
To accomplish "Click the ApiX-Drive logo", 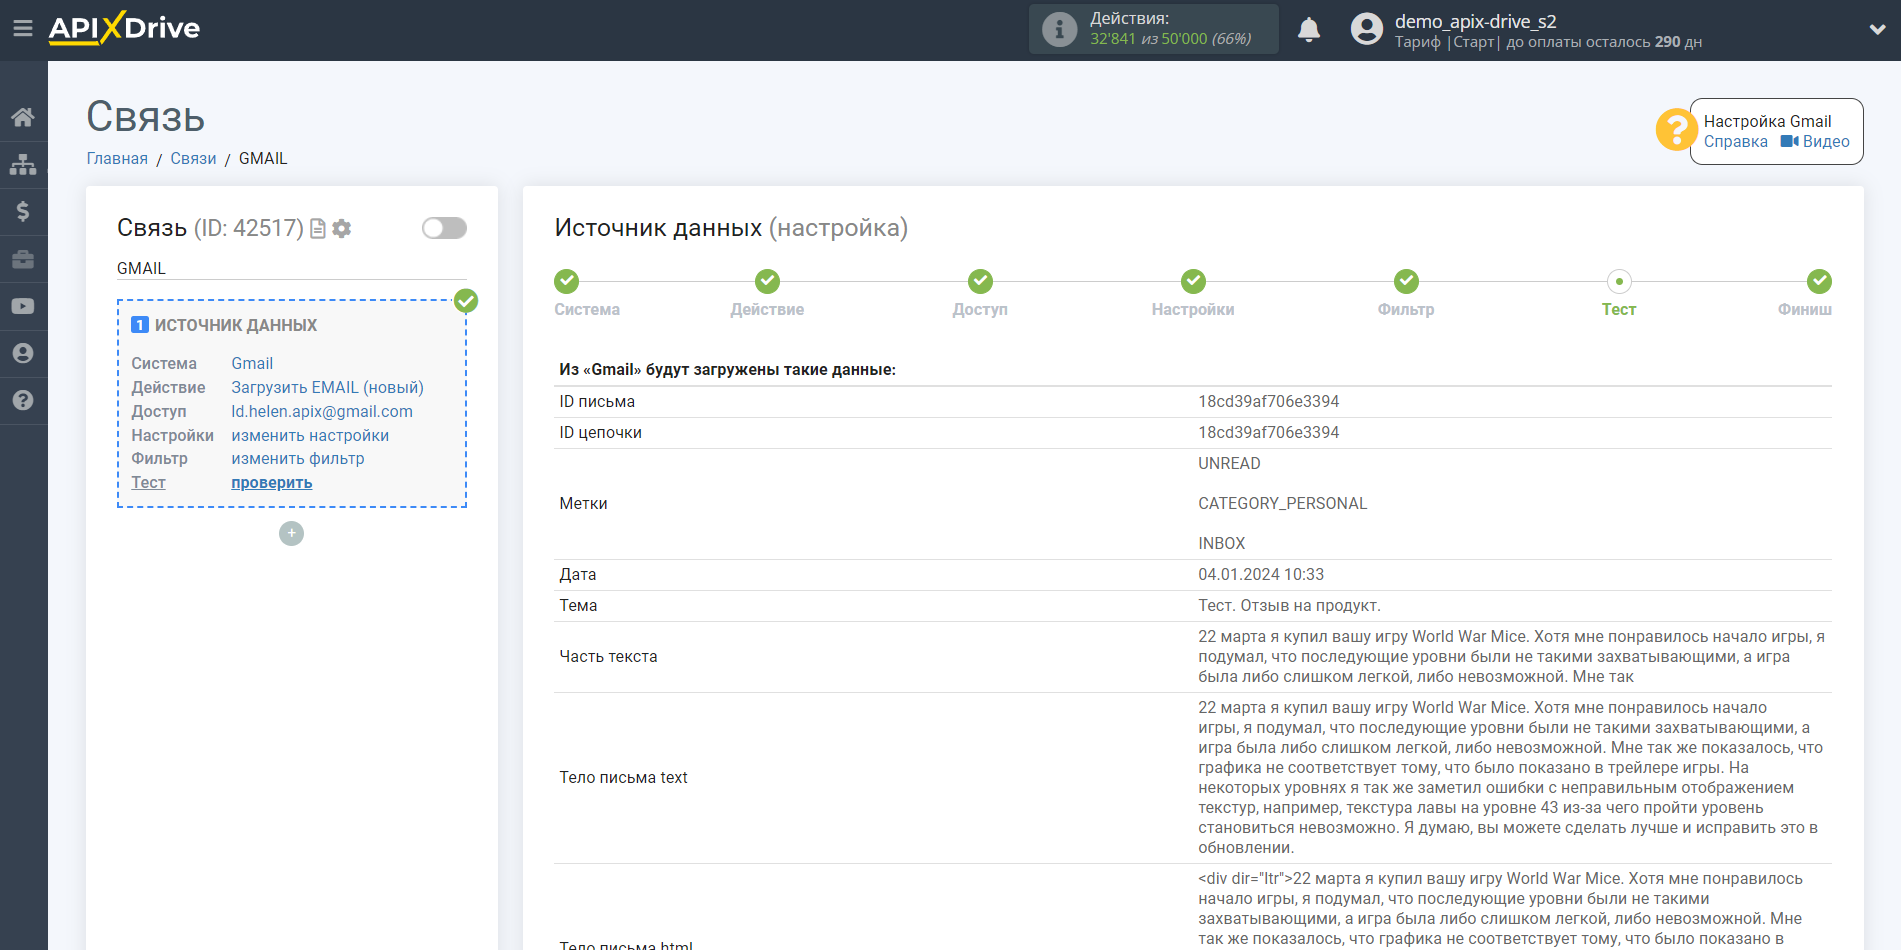I will tap(124, 28).
